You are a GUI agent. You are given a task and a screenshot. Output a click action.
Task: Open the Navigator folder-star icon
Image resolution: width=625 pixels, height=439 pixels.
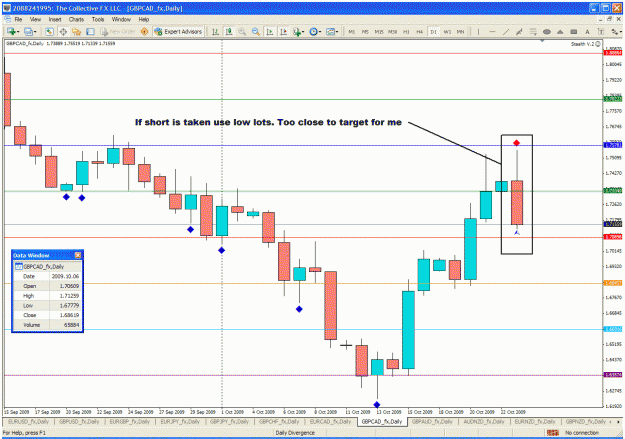pyautogui.click(x=77, y=31)
